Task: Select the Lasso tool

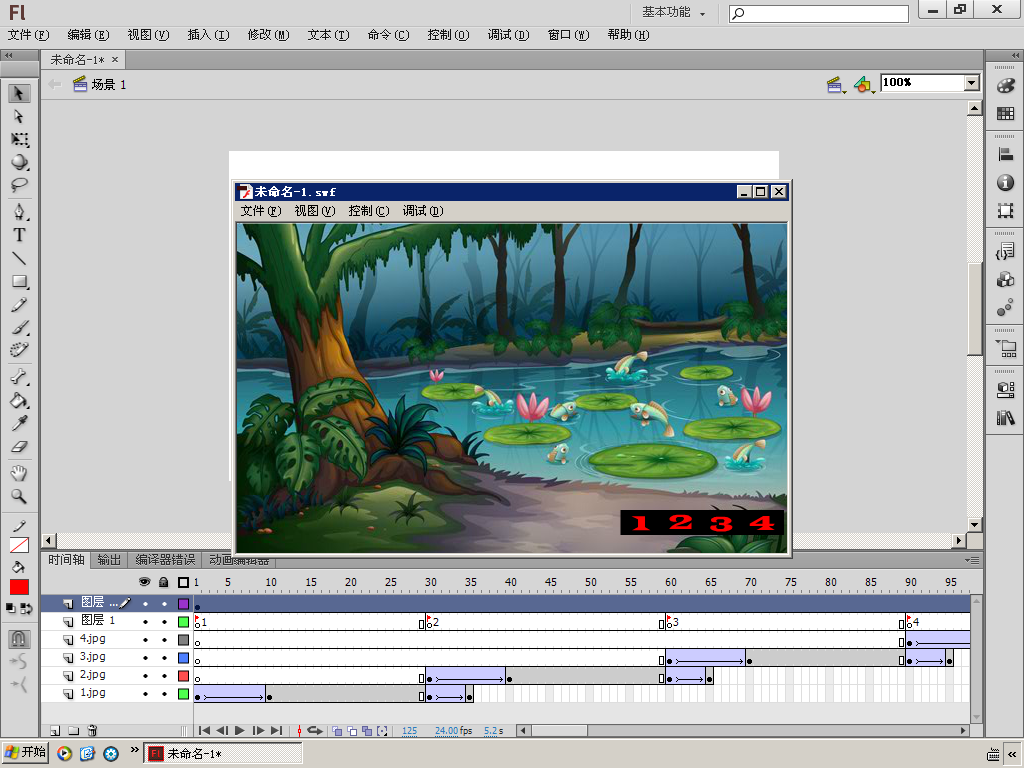Action: pos(19,186)
